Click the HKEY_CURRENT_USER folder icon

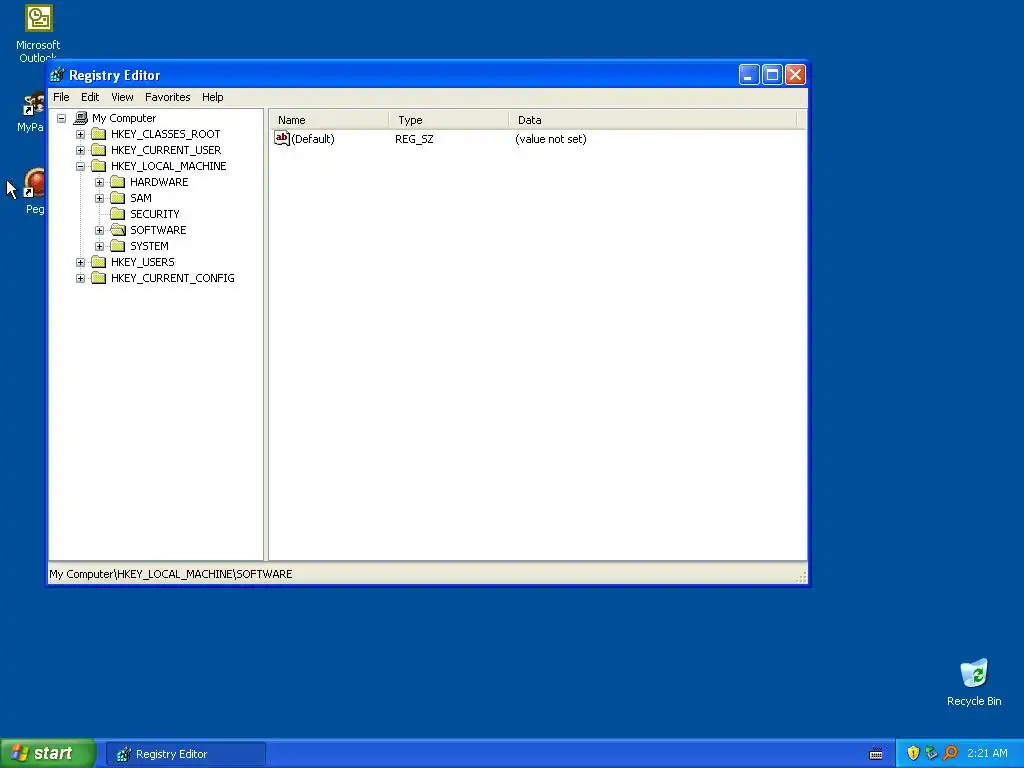[99, 150]
